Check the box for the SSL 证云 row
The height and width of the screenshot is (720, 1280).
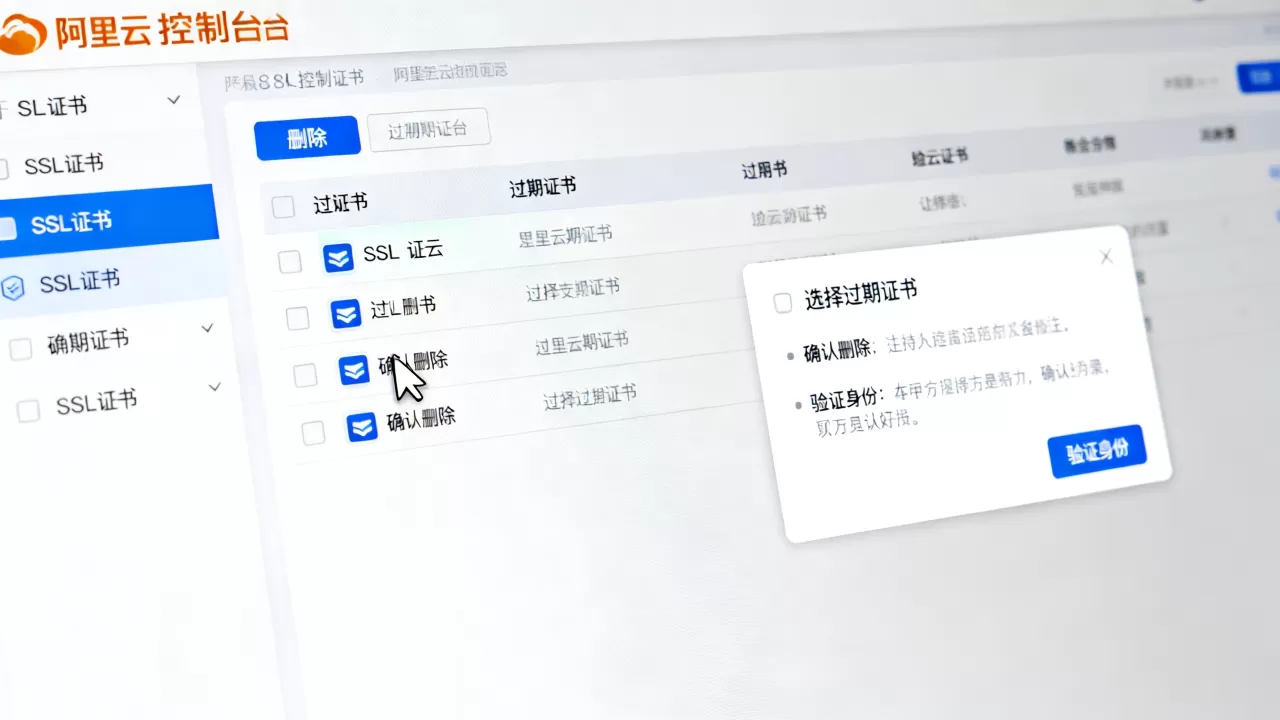[290, 262]
